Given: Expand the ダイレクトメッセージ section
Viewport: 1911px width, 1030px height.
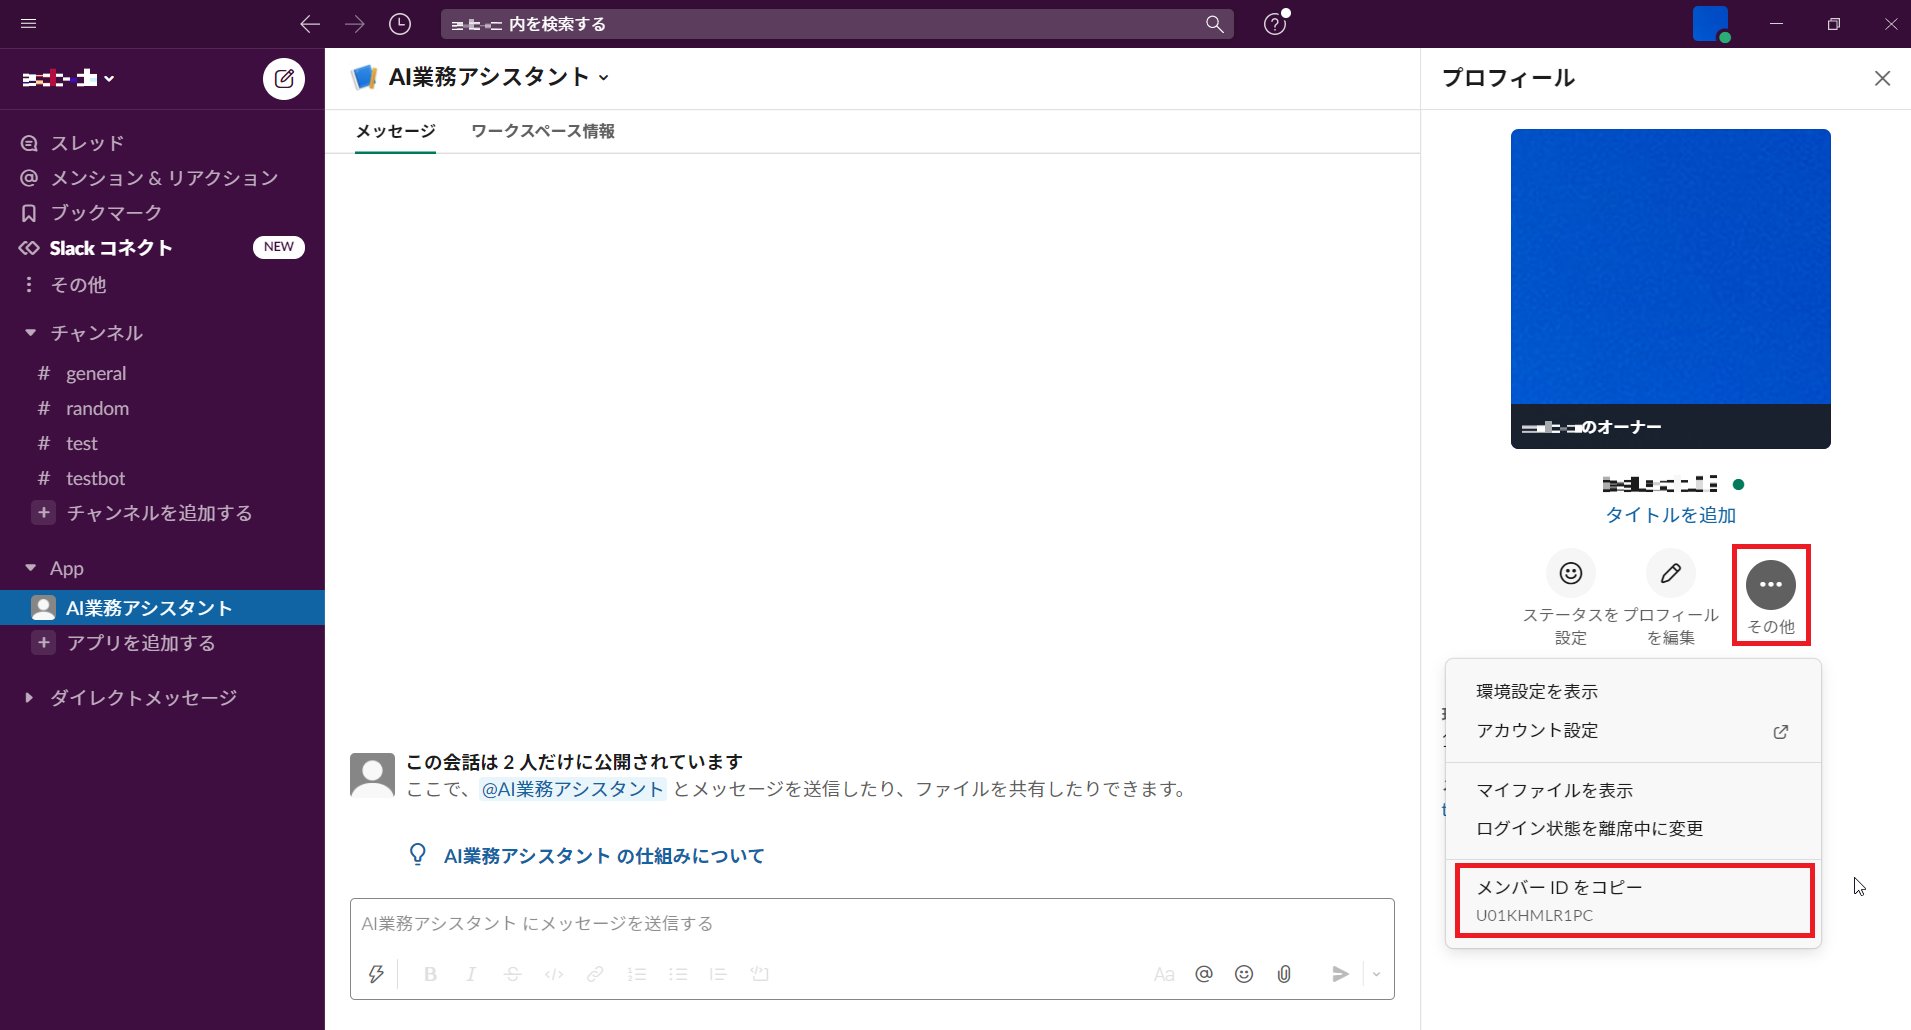Looking at the screenshot, I should click(30, 698).
